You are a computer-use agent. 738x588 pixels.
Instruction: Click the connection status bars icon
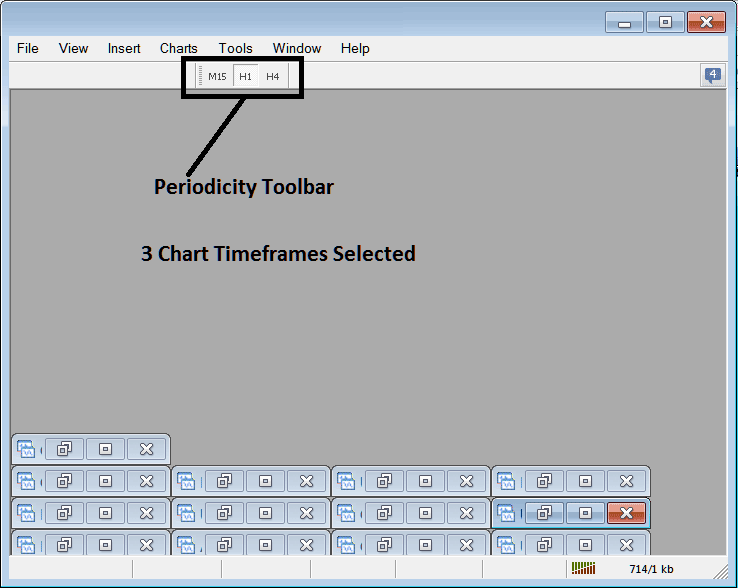coord(583,569)
